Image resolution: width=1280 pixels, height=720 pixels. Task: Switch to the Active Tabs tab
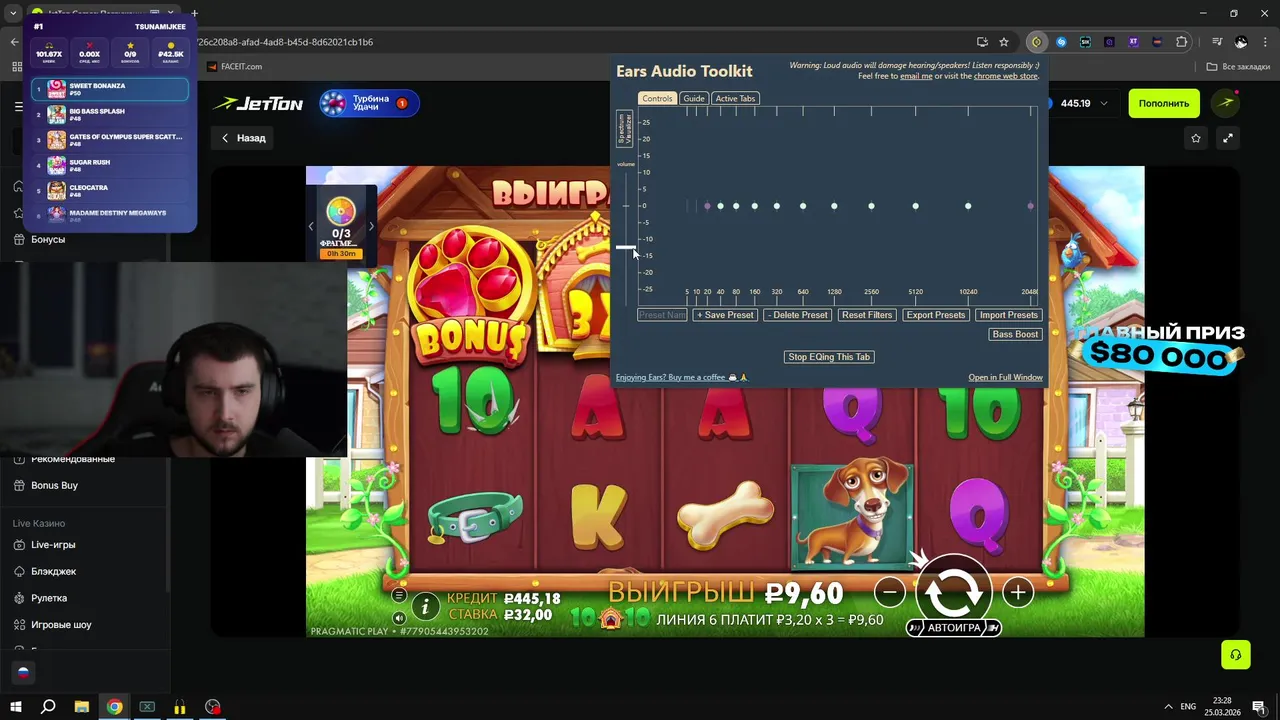pos(735,98)
